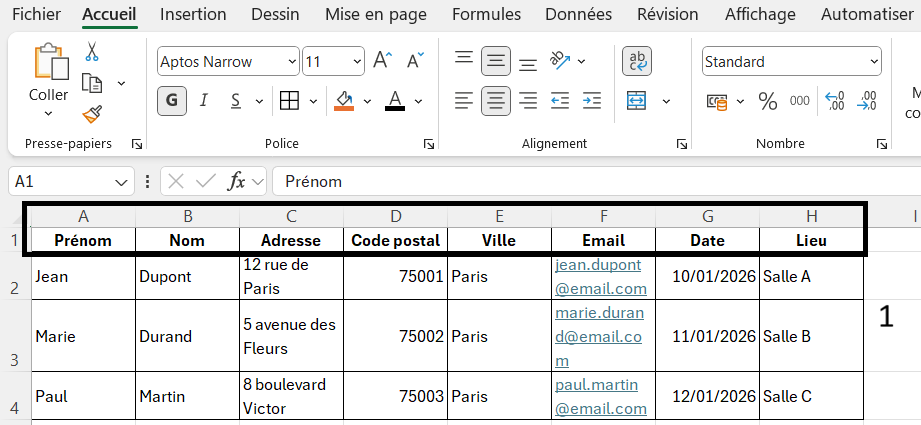Select row 3 header
921x425 pixels.
coord(15,336)
